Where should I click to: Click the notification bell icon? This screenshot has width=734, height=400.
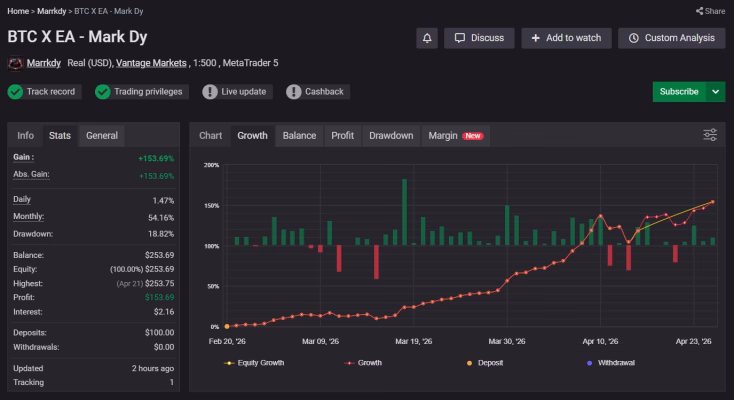pos(427,38)
